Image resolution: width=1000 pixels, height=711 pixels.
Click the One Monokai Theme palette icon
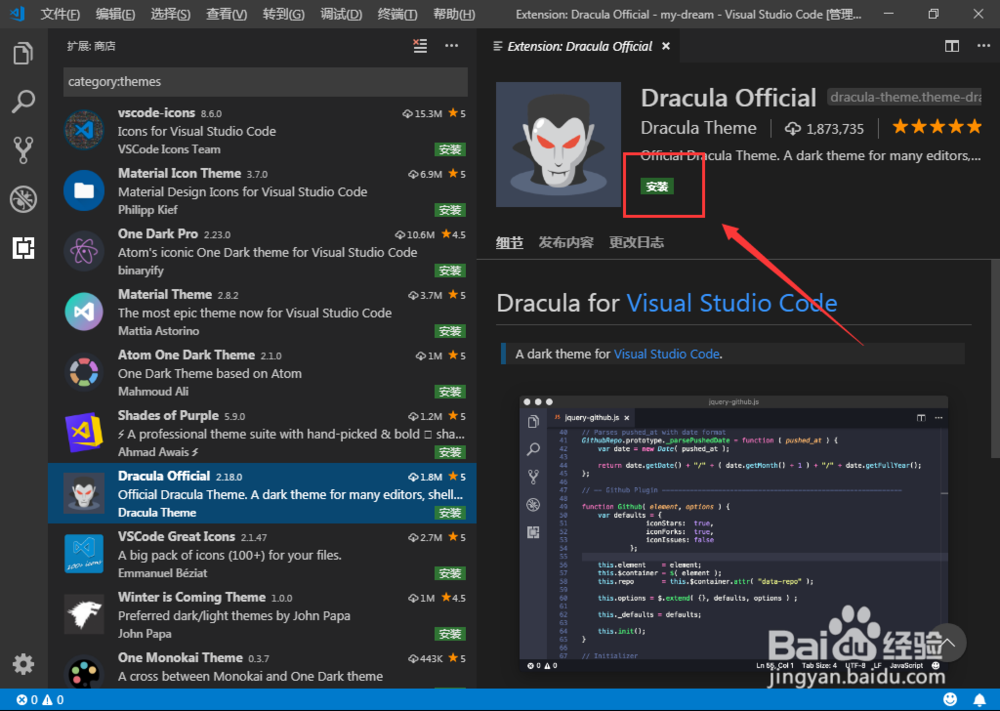[x=84, y=672]
